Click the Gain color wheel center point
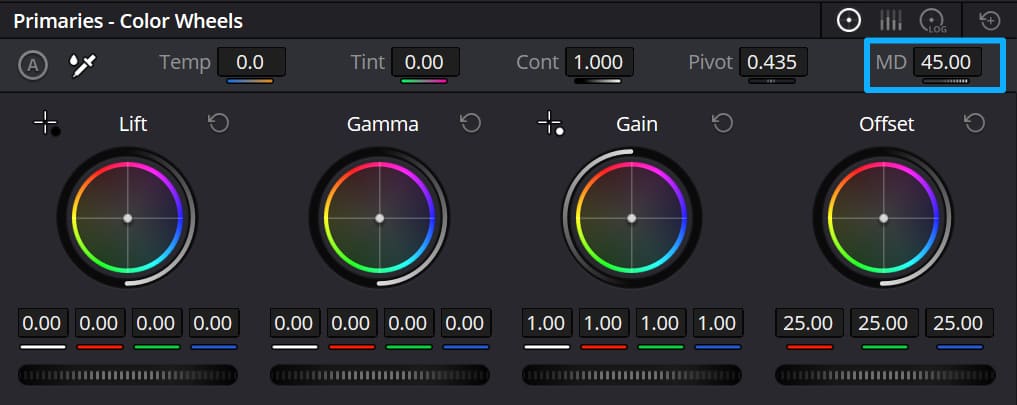This screenshot has height=405, width=1017. click(x=632, y=218)
